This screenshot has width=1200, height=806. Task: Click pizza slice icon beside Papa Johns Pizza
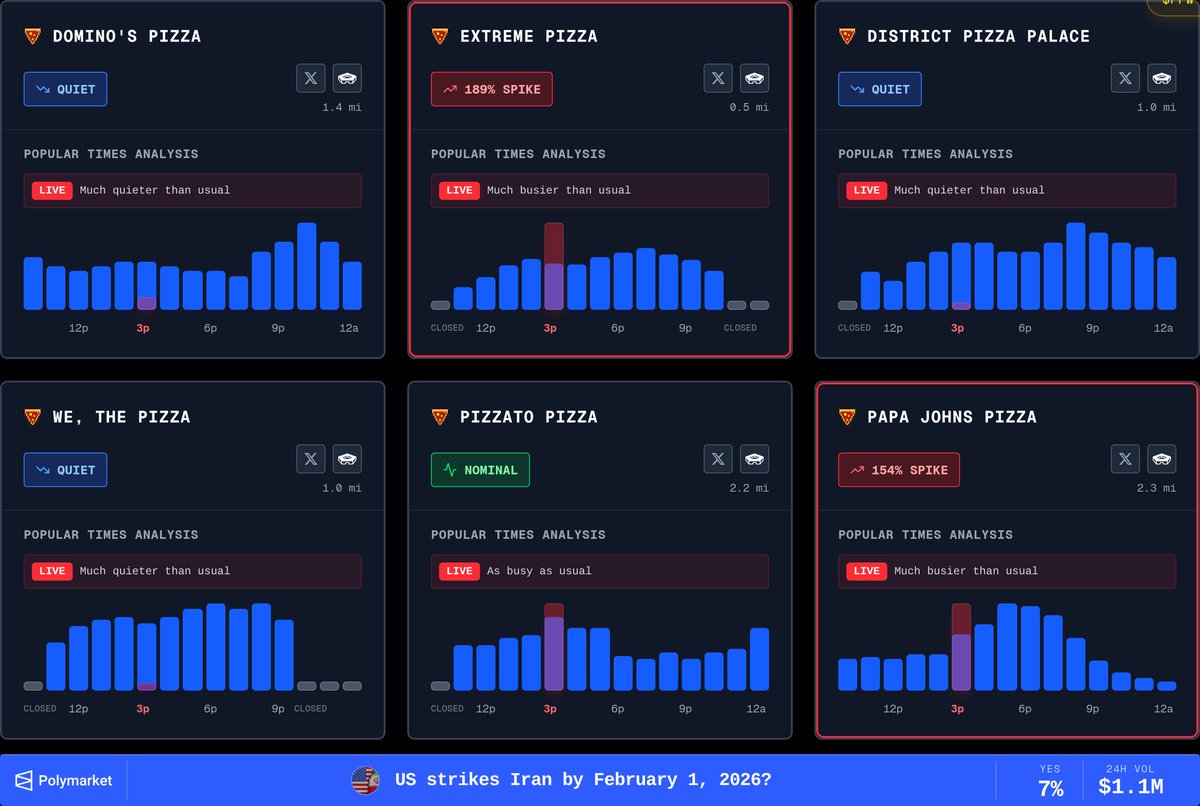point(847,417)
